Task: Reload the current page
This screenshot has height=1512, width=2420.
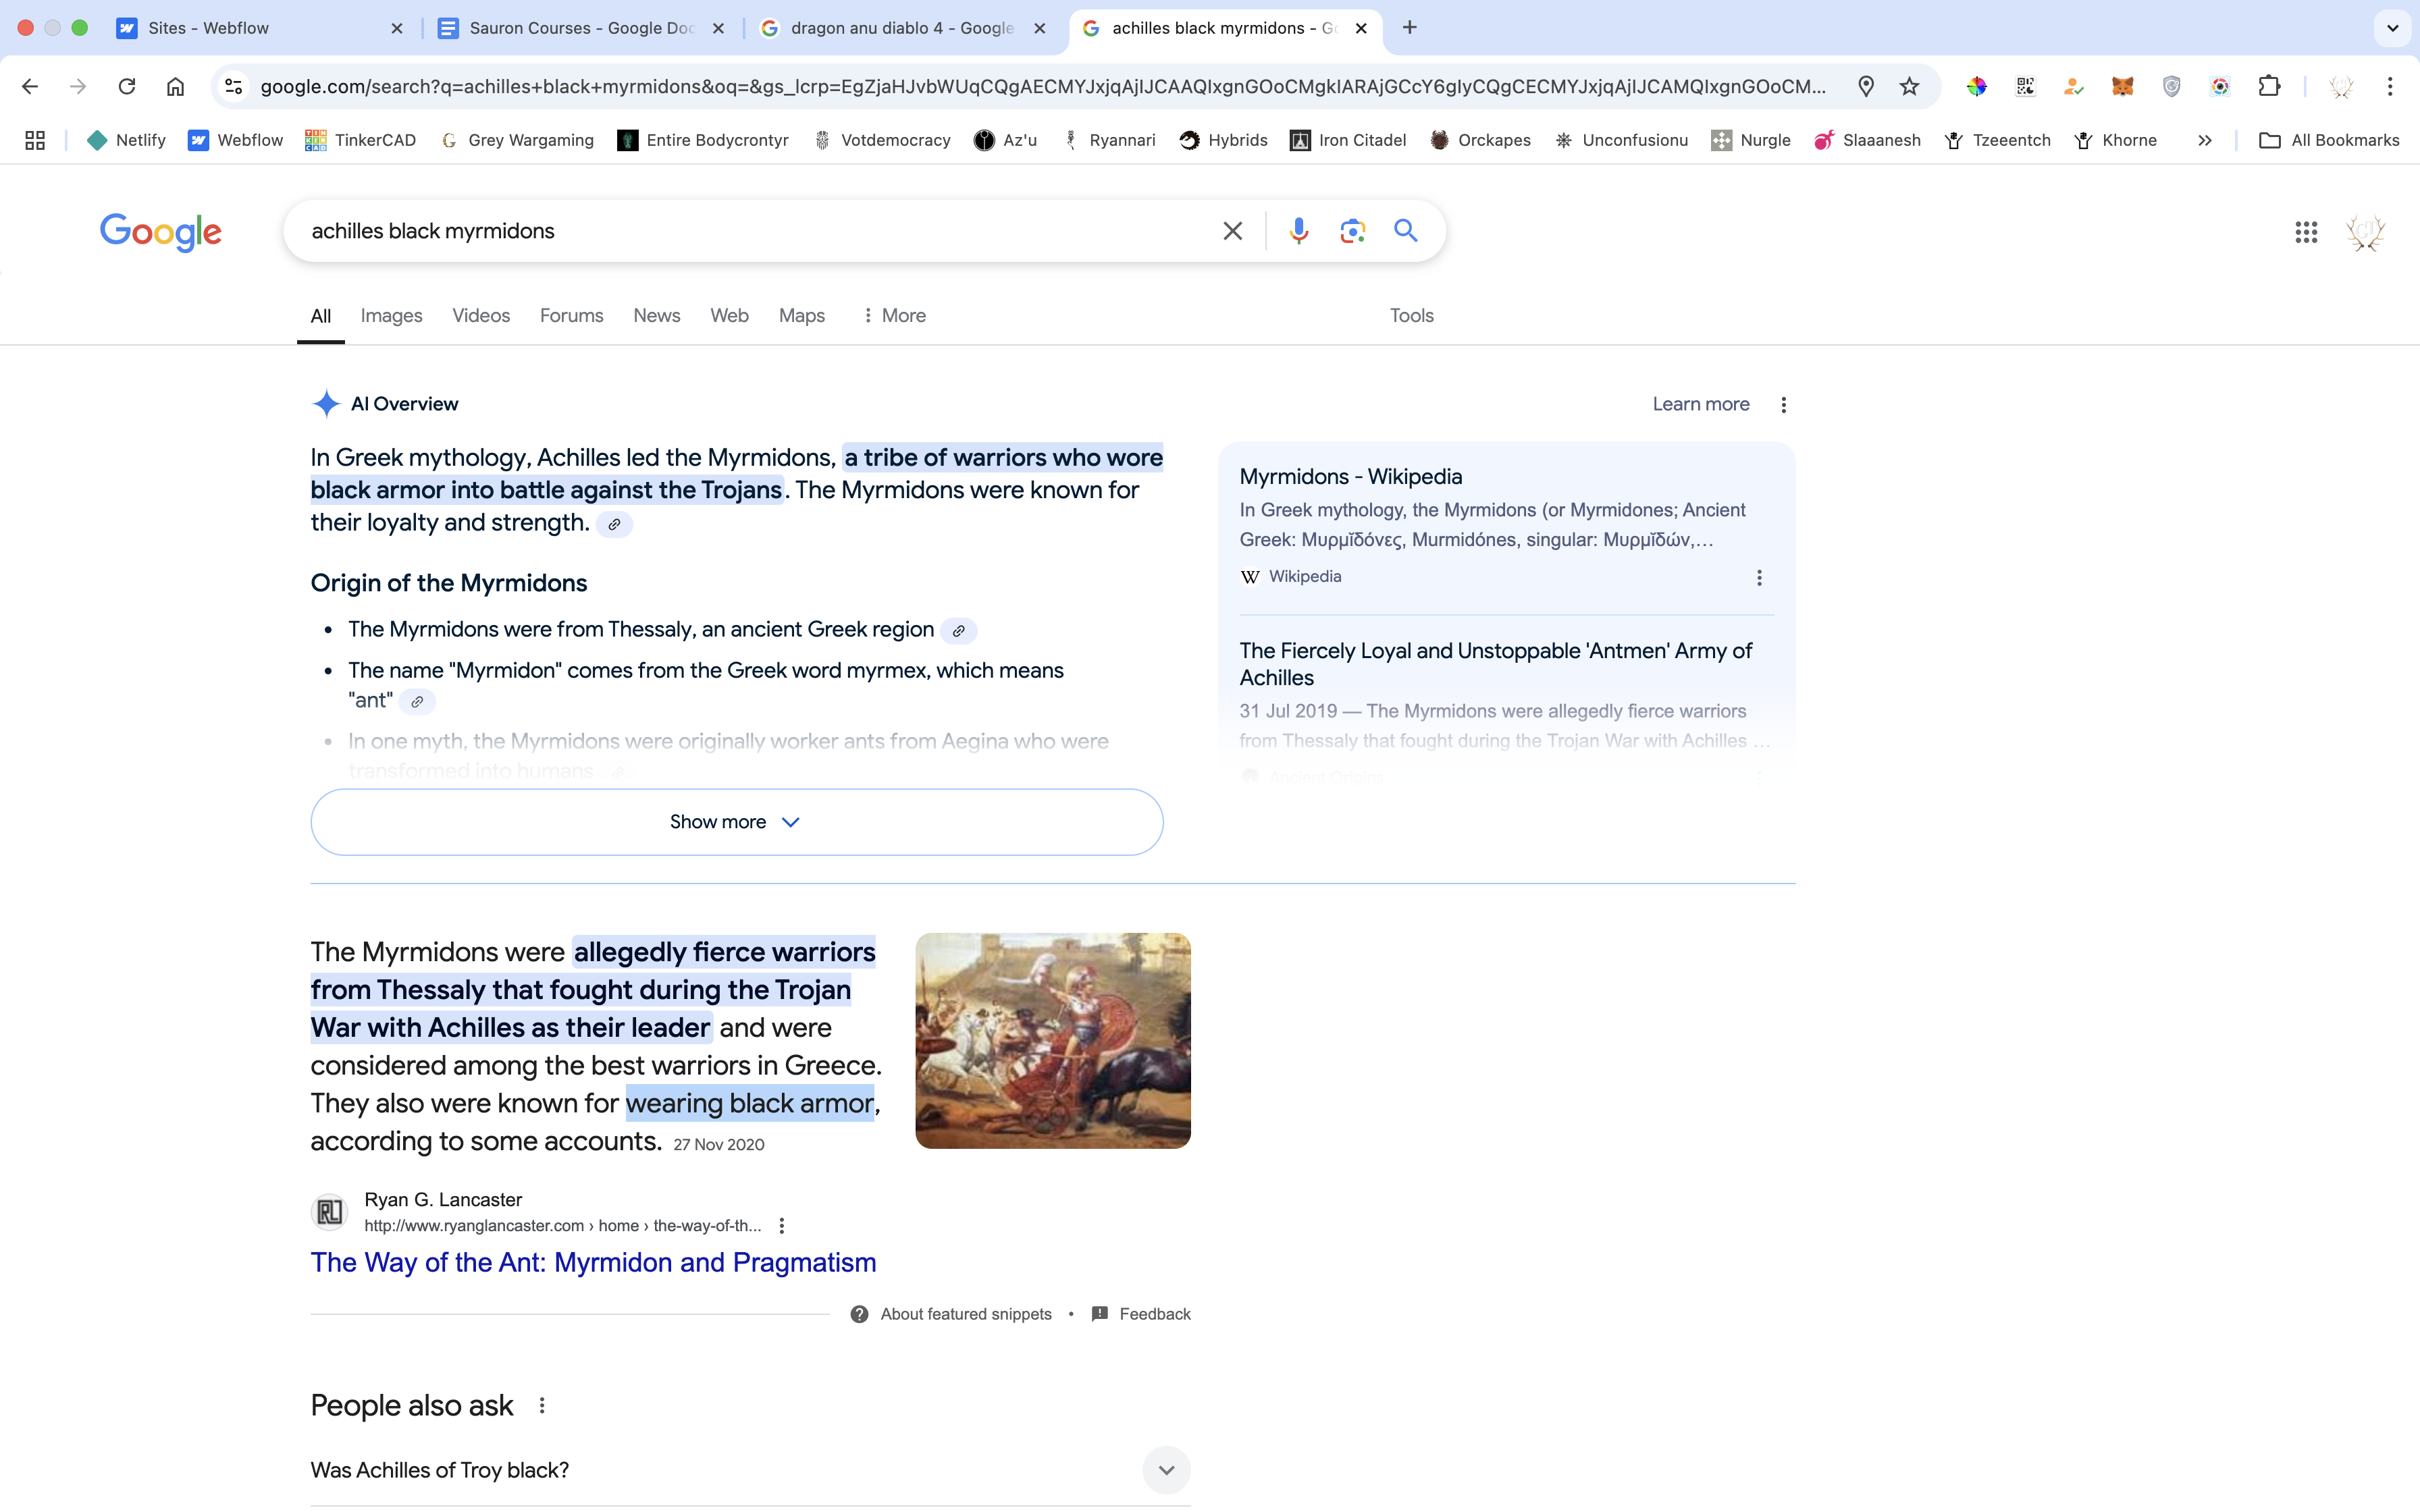Action: click(127, 86)
